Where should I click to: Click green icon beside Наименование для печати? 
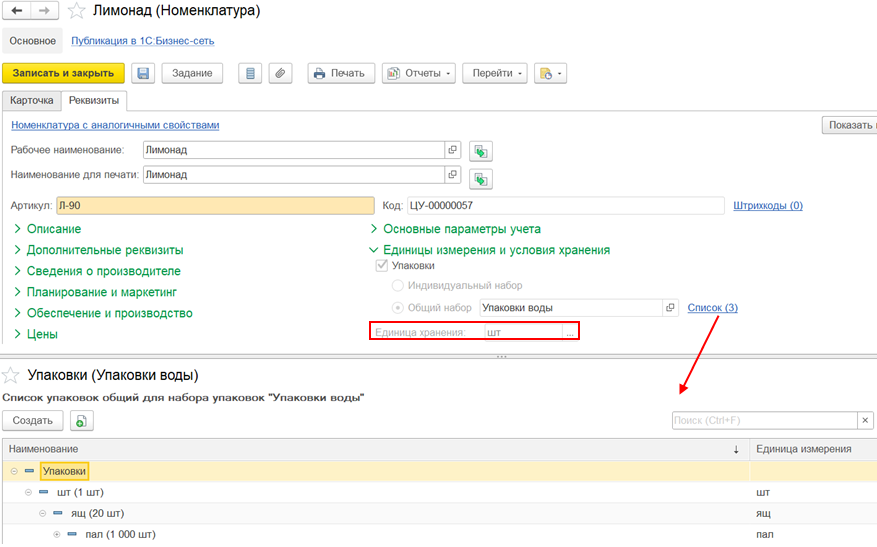(x=481, y=178)
